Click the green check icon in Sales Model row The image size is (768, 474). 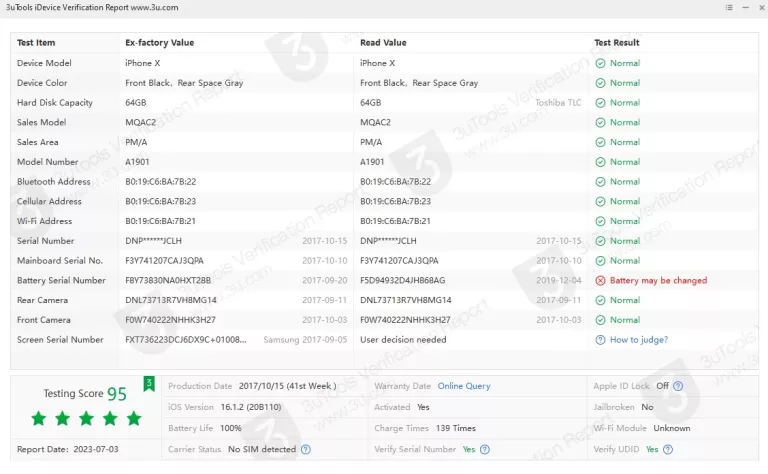coord(600,122)
